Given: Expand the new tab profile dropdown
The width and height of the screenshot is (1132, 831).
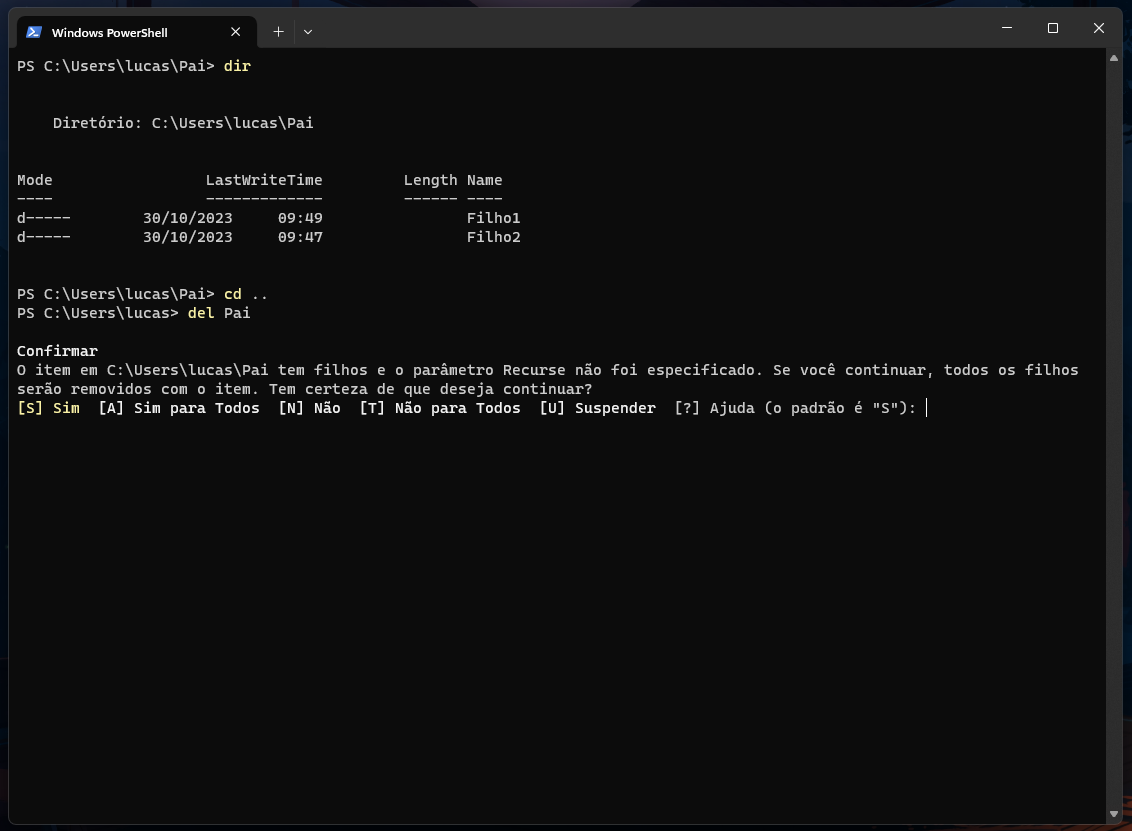Looking at the screenshot, I should [x=308, y=32].
